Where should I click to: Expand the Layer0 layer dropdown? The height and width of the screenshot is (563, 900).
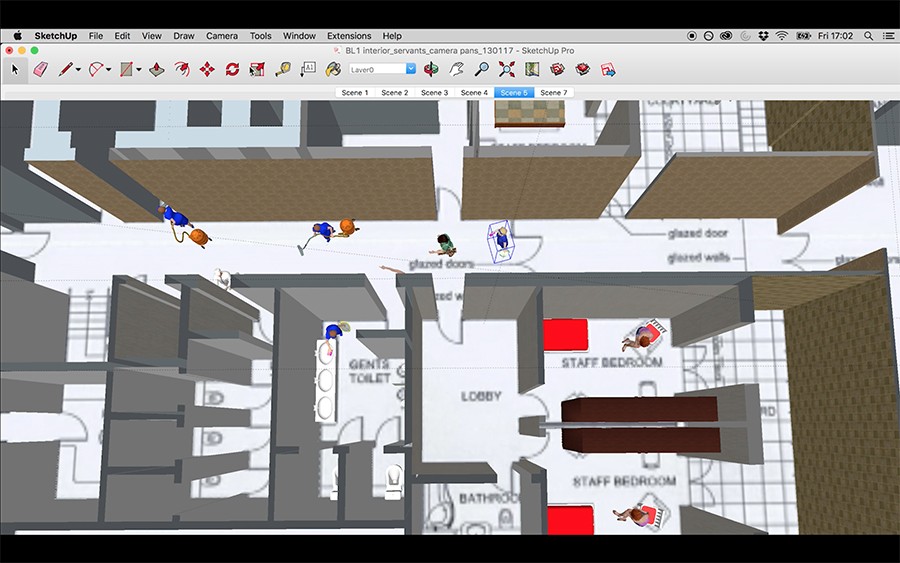coord(411,69)
